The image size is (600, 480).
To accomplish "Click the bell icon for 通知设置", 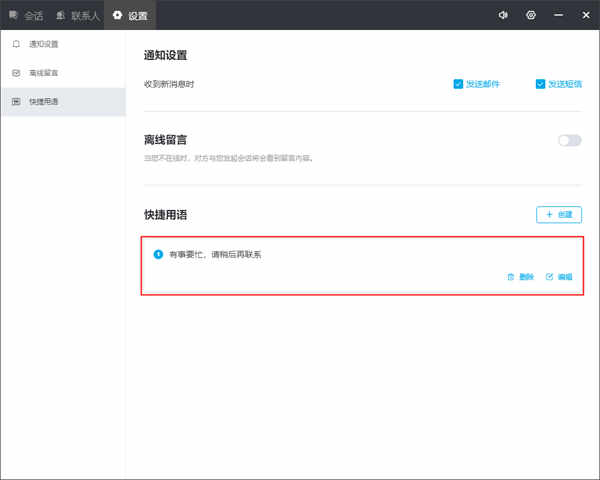I will pos(16,44).
